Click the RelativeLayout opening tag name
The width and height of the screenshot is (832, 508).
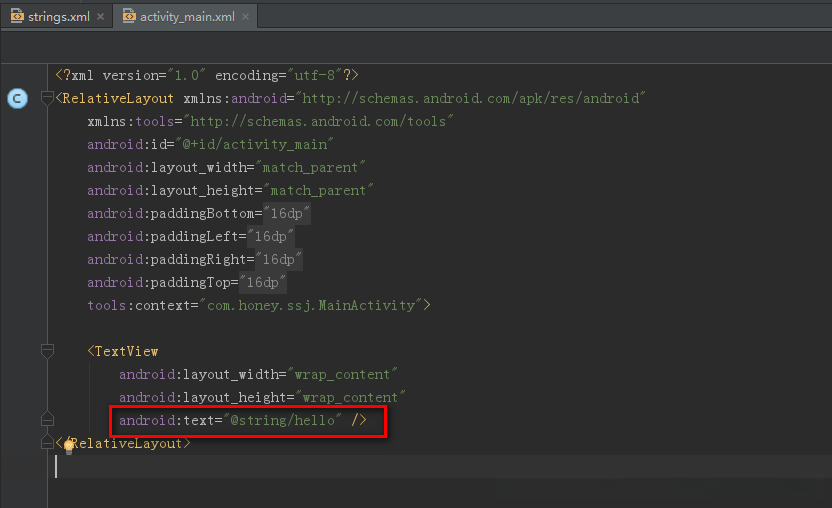click(x=118, y=99)
